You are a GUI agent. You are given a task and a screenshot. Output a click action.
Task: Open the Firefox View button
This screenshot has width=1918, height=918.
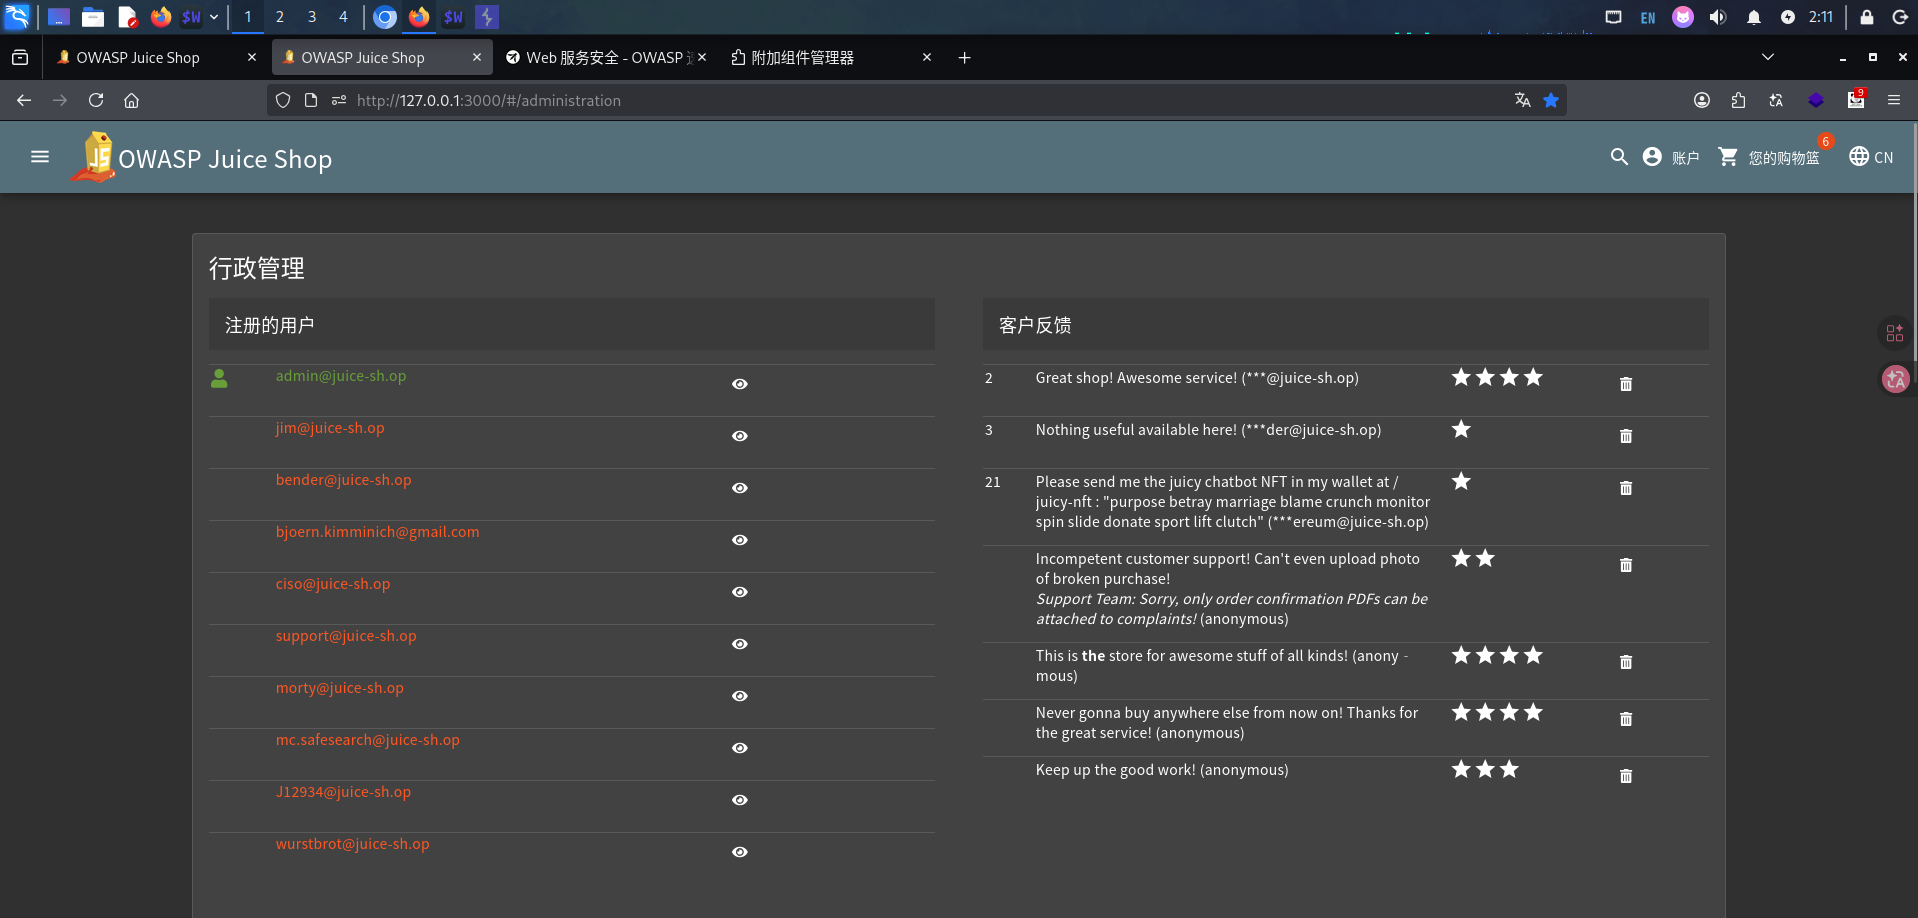coord(20,58)
